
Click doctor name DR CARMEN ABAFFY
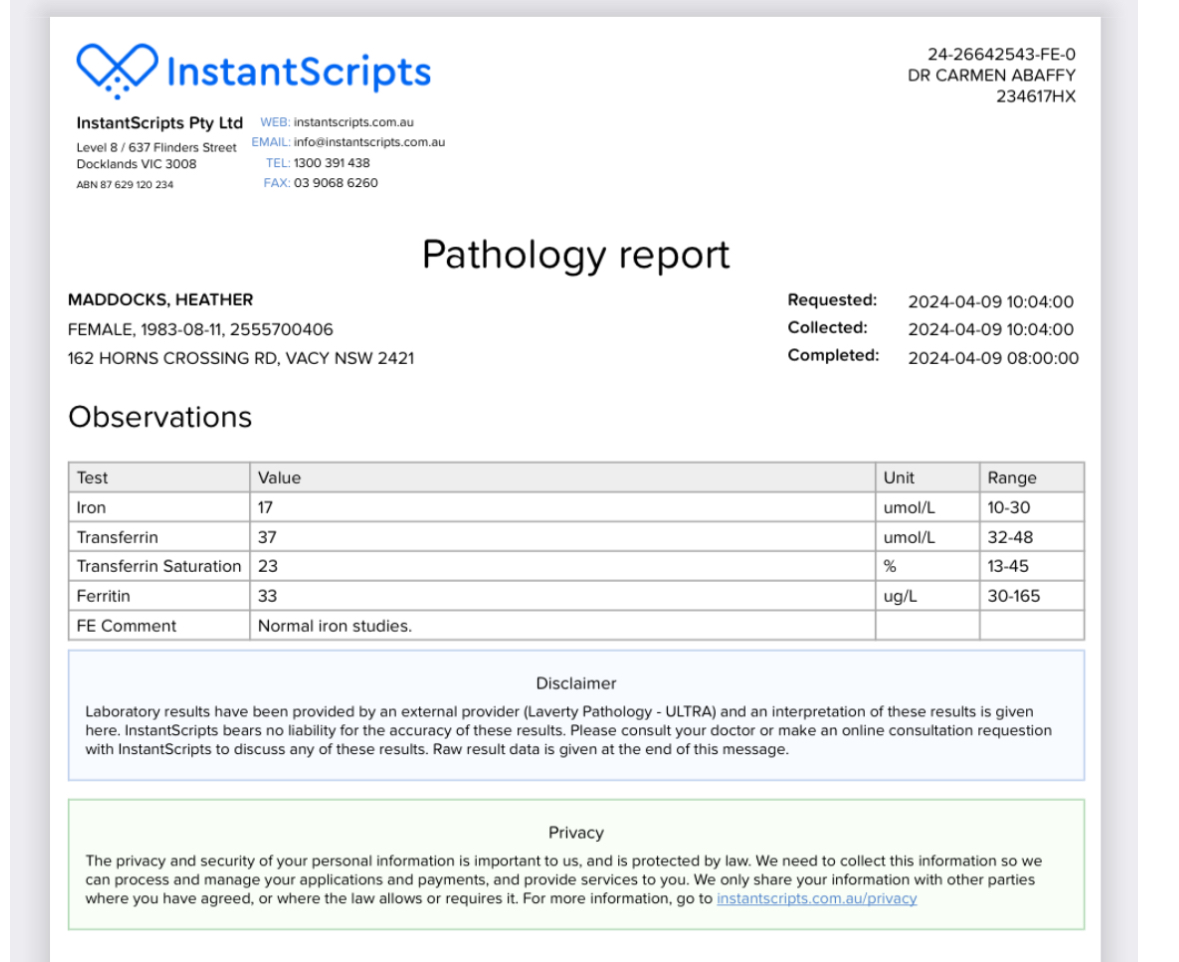(991, 76)
